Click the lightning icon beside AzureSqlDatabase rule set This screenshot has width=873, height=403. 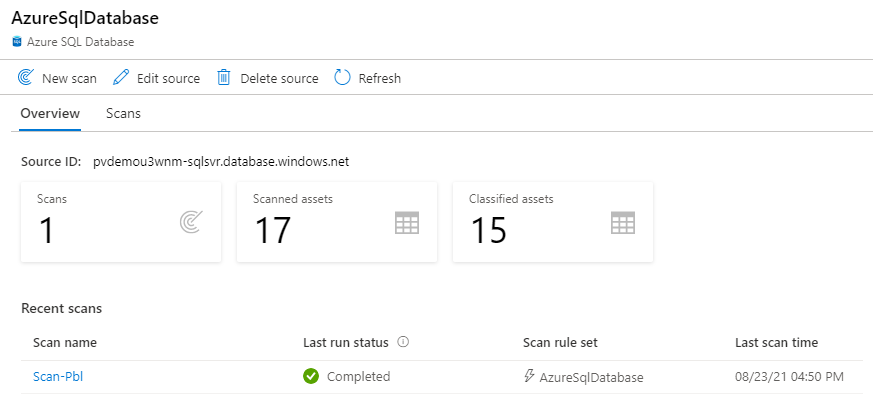click(x=529, y=376)
